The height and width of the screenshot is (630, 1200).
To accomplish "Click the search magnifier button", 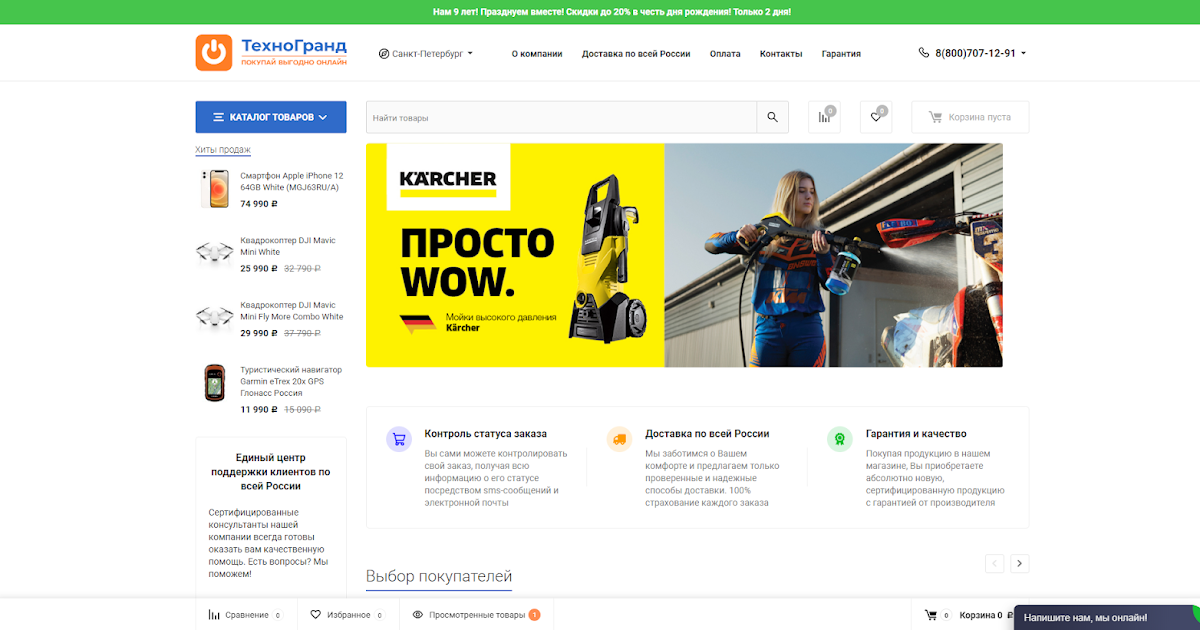I will click(x=772, y=117).
